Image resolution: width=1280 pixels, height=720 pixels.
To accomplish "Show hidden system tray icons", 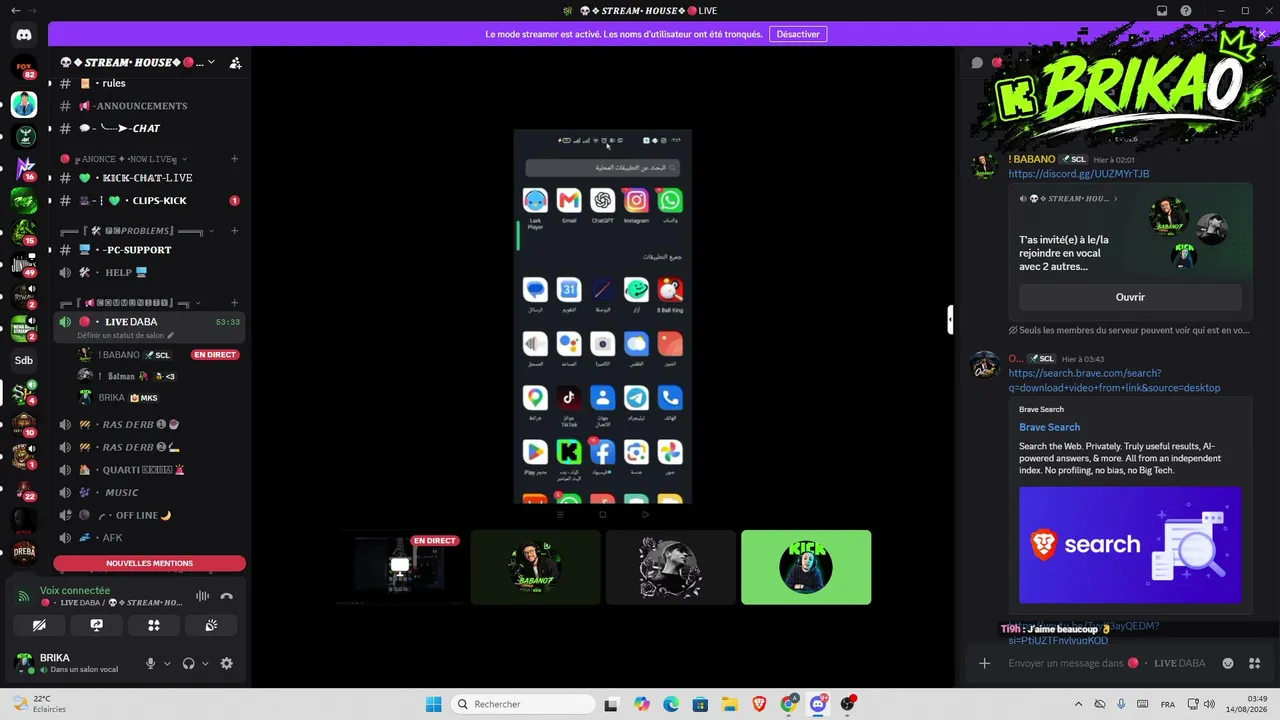I will [x=1078, y=704].
